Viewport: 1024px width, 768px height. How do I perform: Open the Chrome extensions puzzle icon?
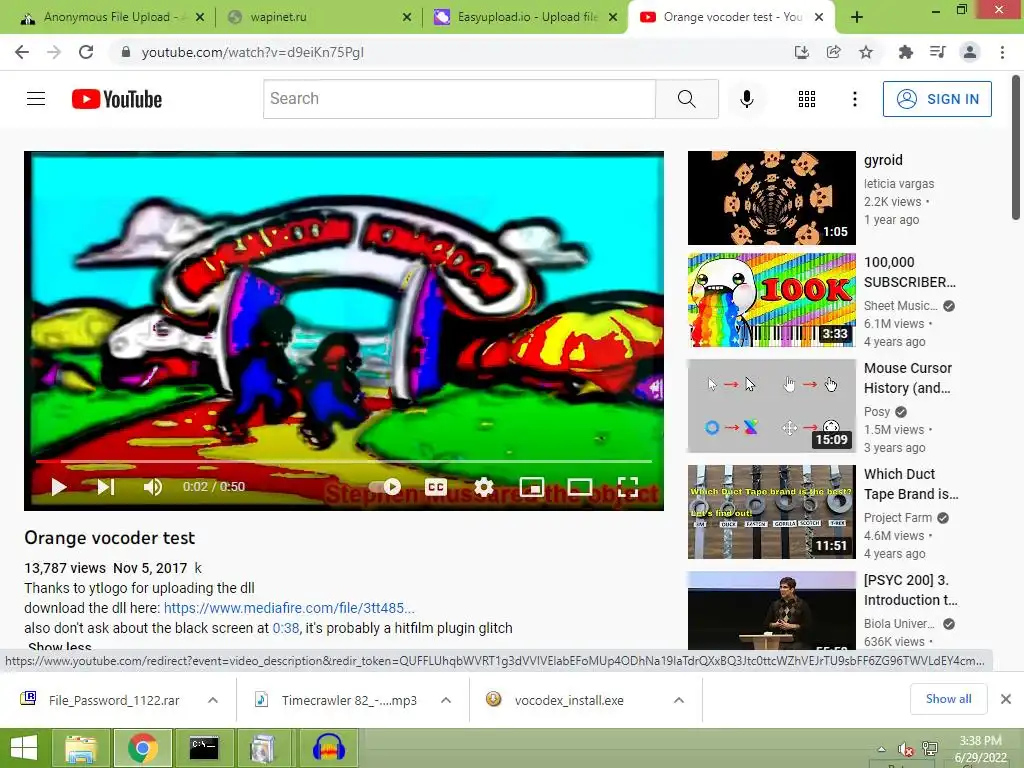pyautogui.click(x=905, y=52)
